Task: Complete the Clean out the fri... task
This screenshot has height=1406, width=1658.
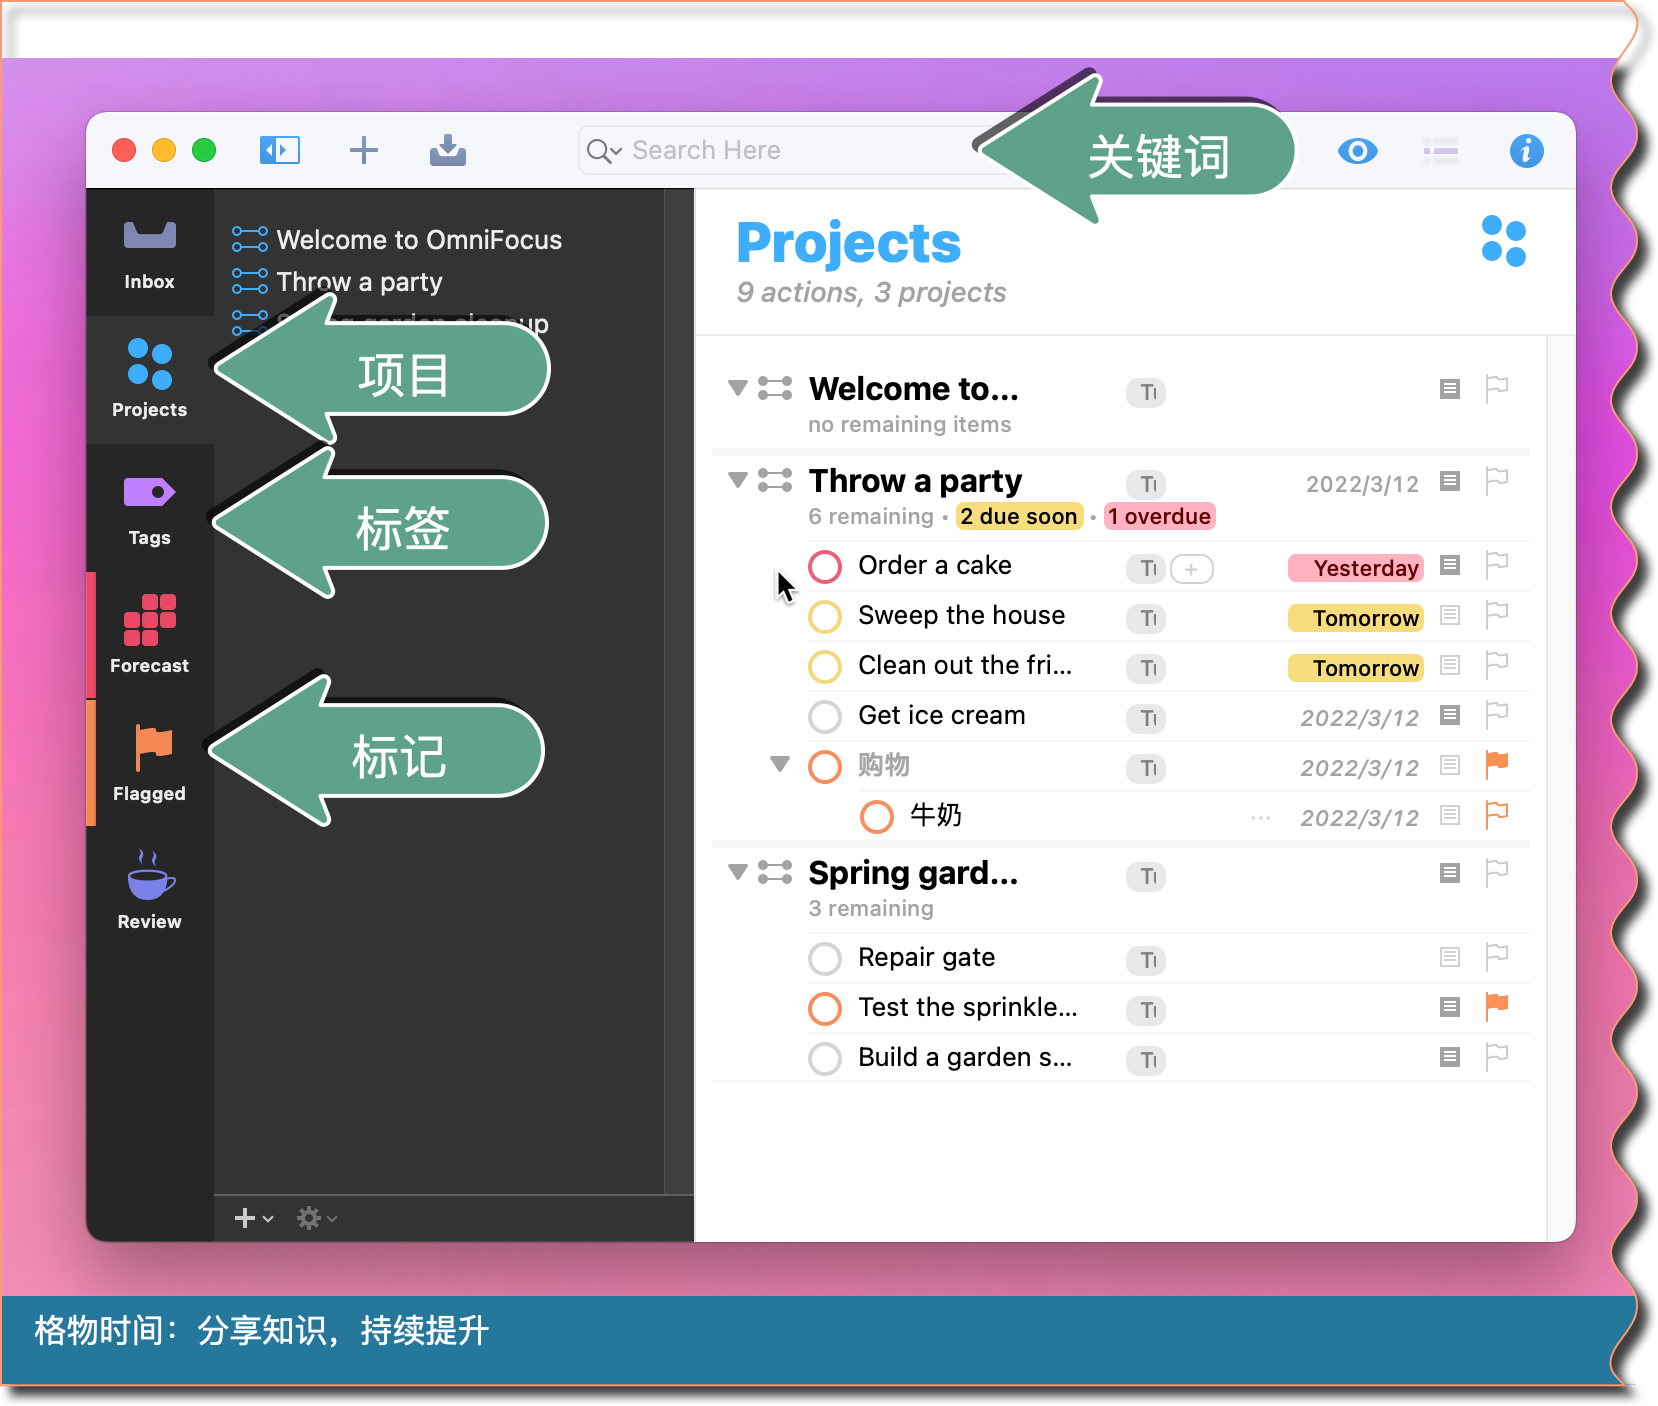Action: coord(825,666)
